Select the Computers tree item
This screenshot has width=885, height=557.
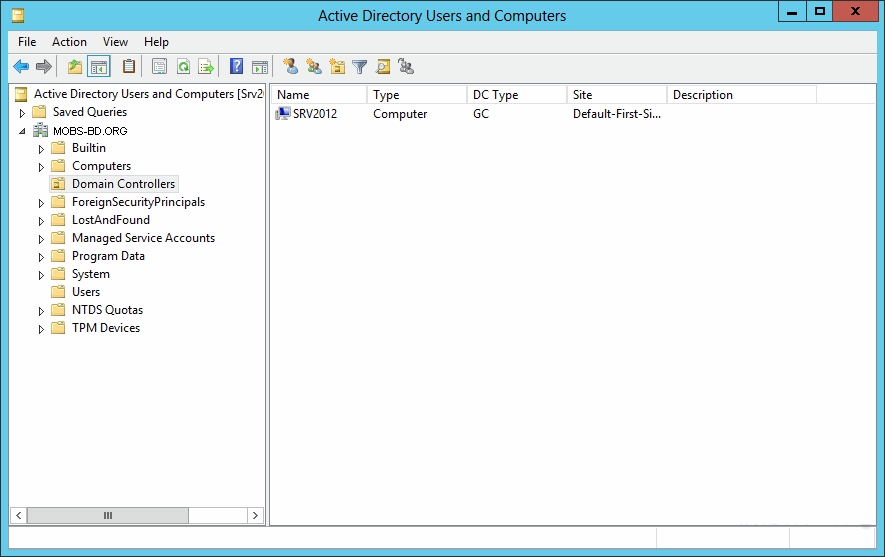click(x=102, y=166)
